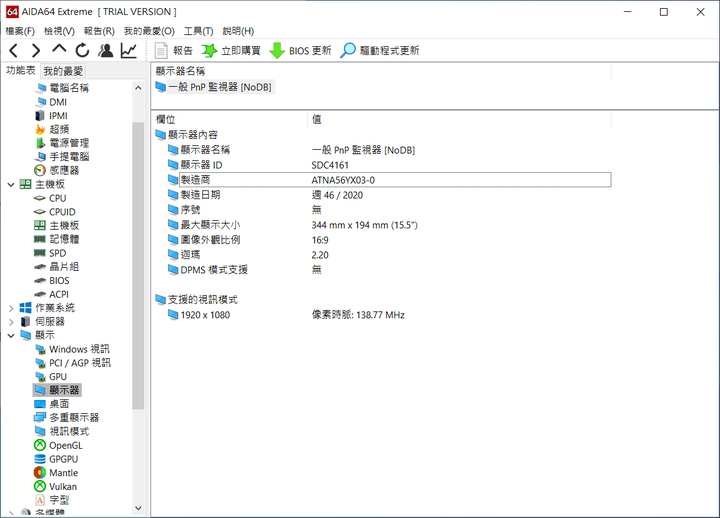Go forward with the right arrow button

36,51
